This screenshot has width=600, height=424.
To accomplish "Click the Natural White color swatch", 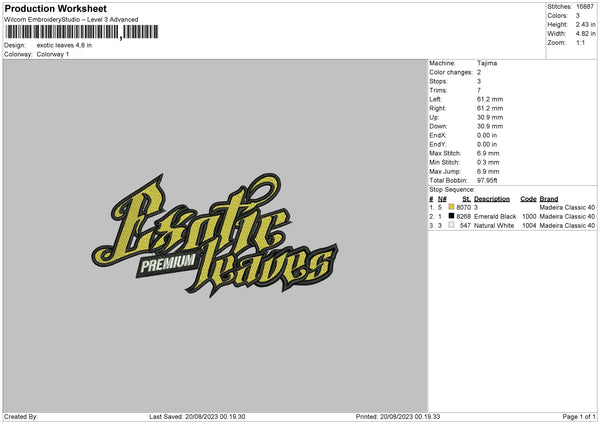I will (452, 225).
